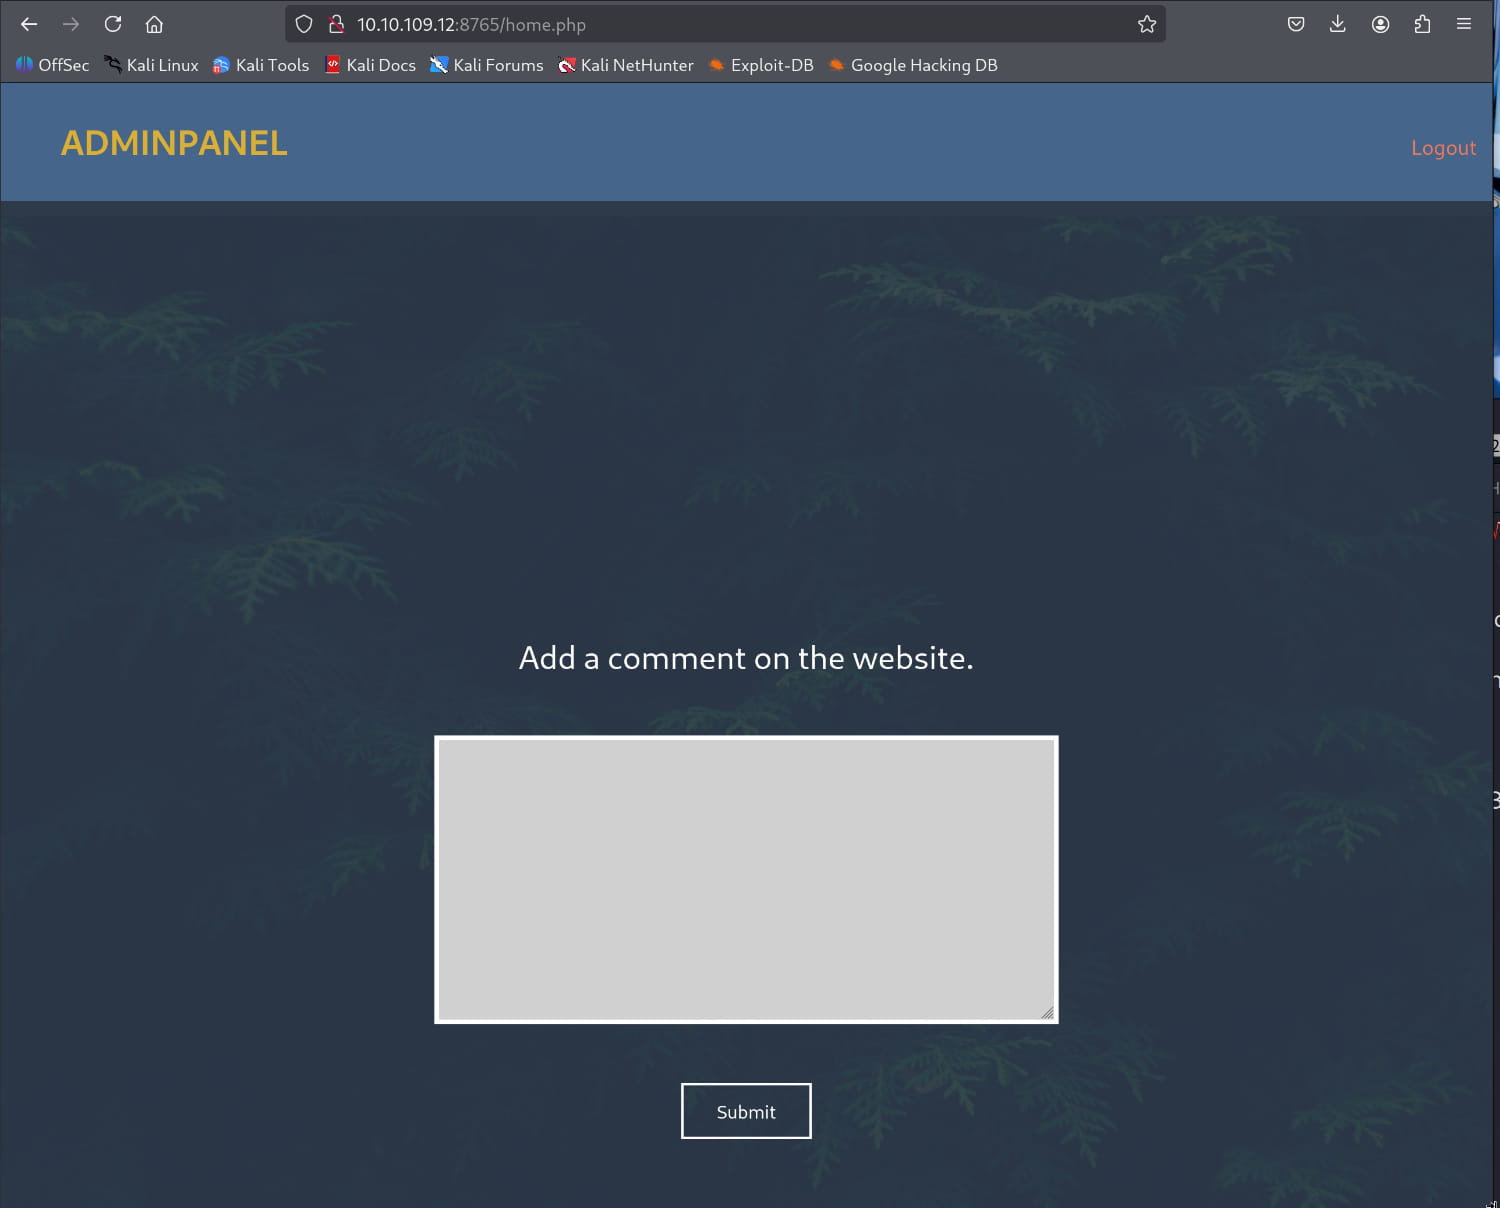The image size is (1500, 1208).
Task: Open the downloads panel
Action: tap(1337, 24)
